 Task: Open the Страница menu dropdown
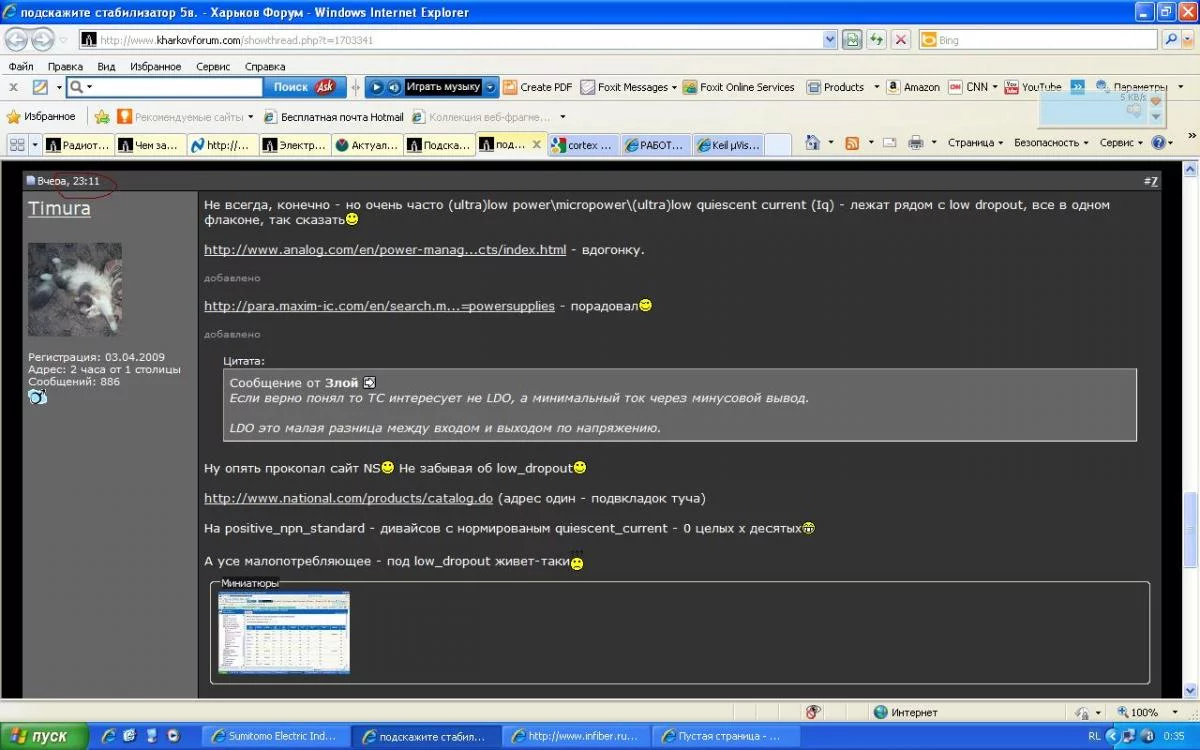point(975,143)
